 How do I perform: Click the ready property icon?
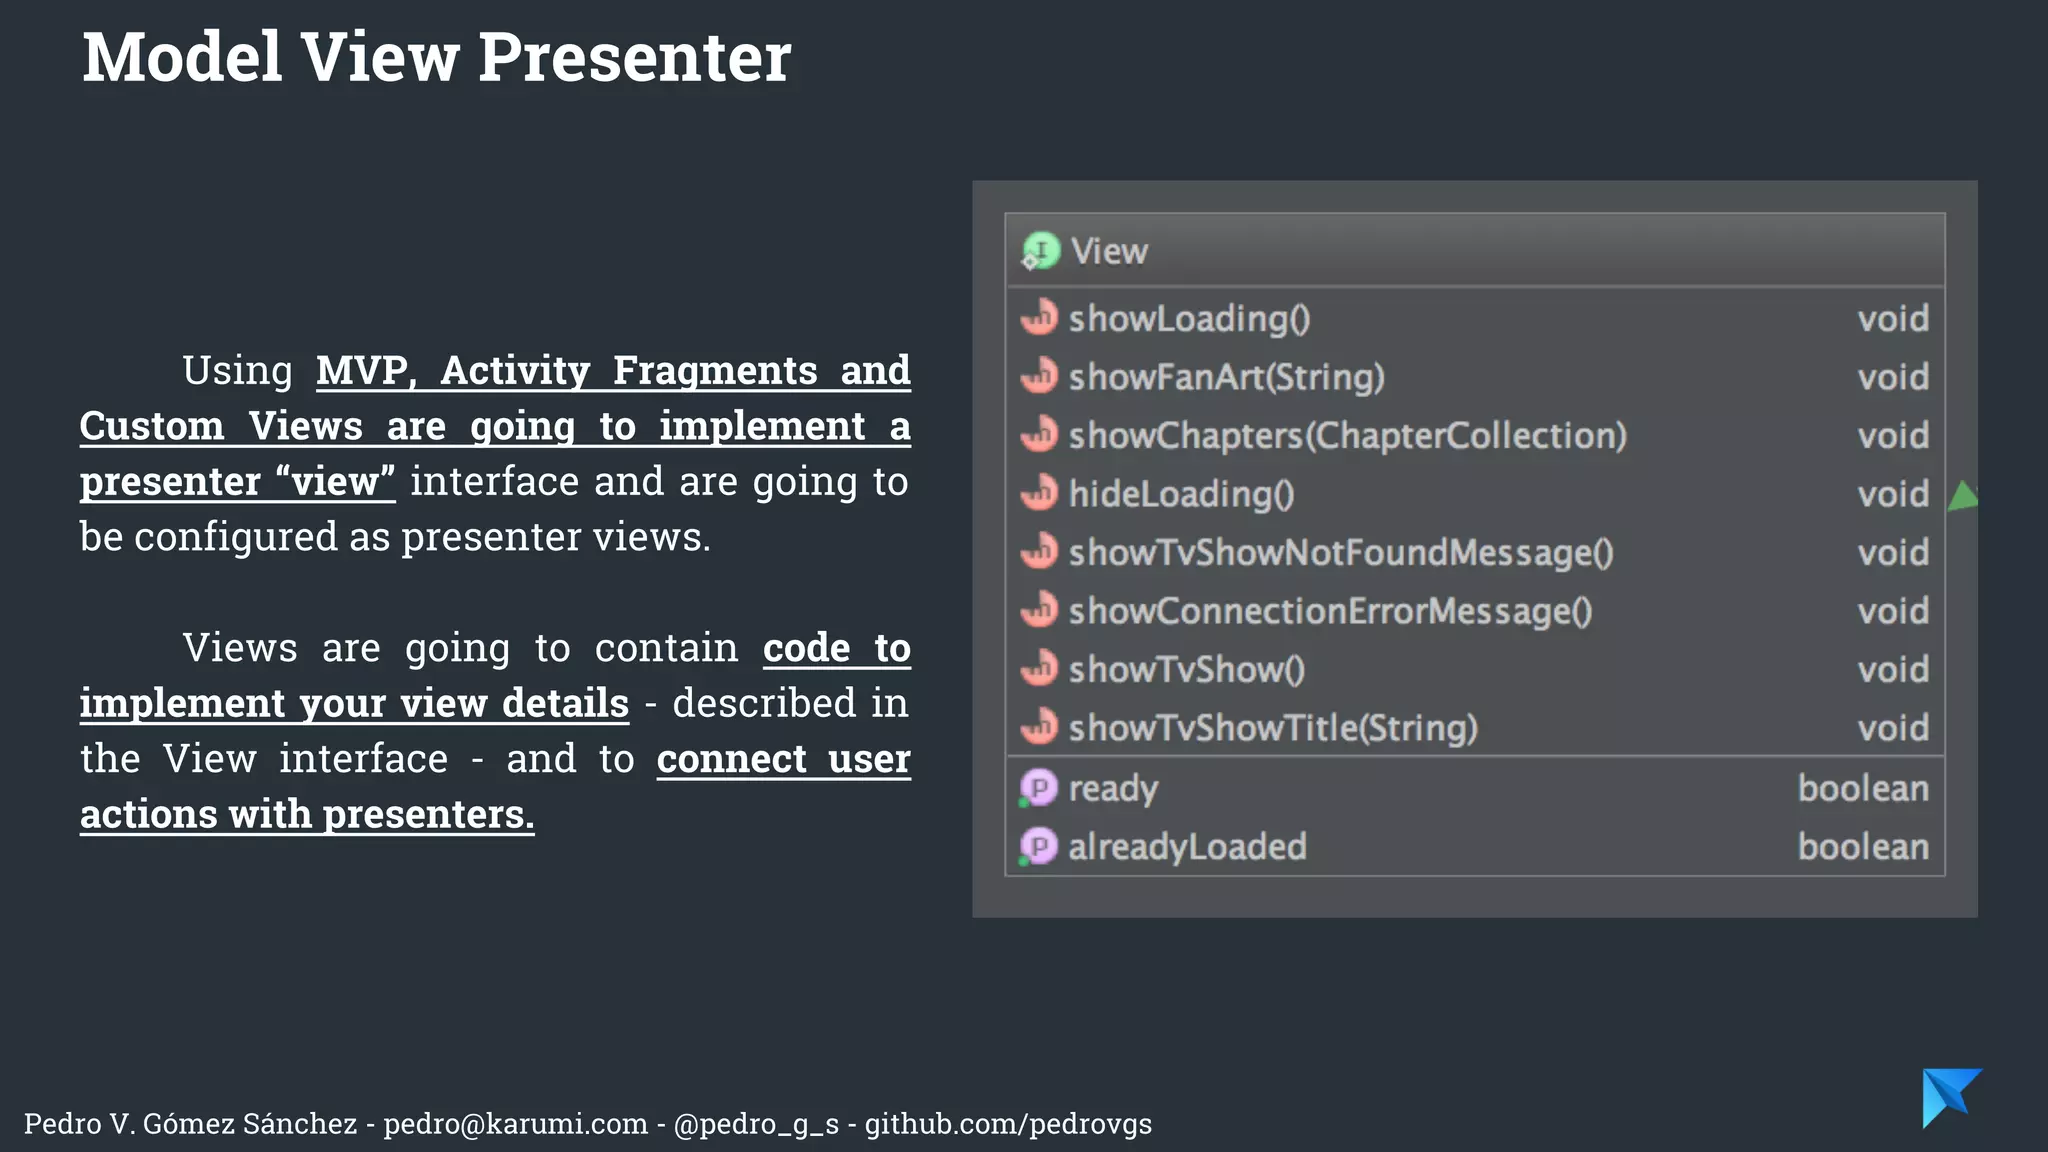[1038, 788]
